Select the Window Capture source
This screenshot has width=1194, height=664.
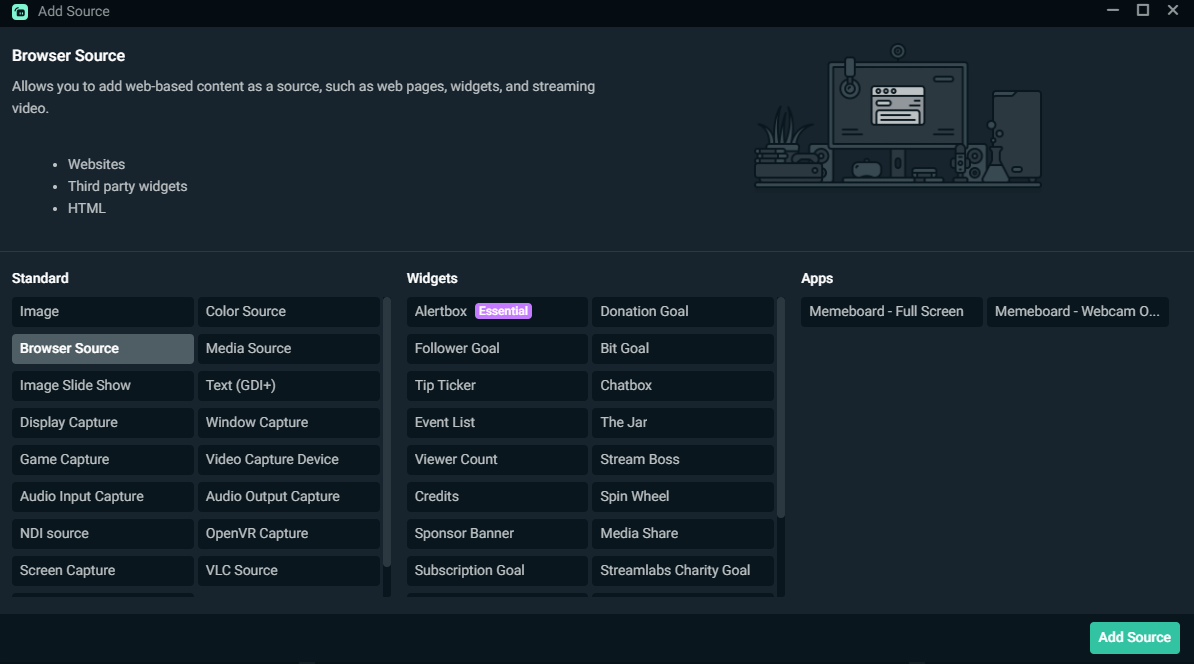point(288,422)
